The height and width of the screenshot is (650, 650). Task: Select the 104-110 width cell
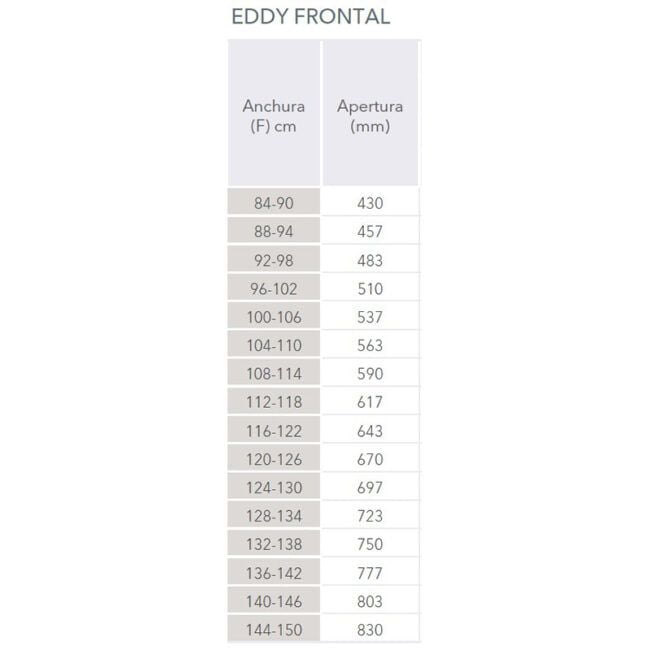tap(274, 344)
